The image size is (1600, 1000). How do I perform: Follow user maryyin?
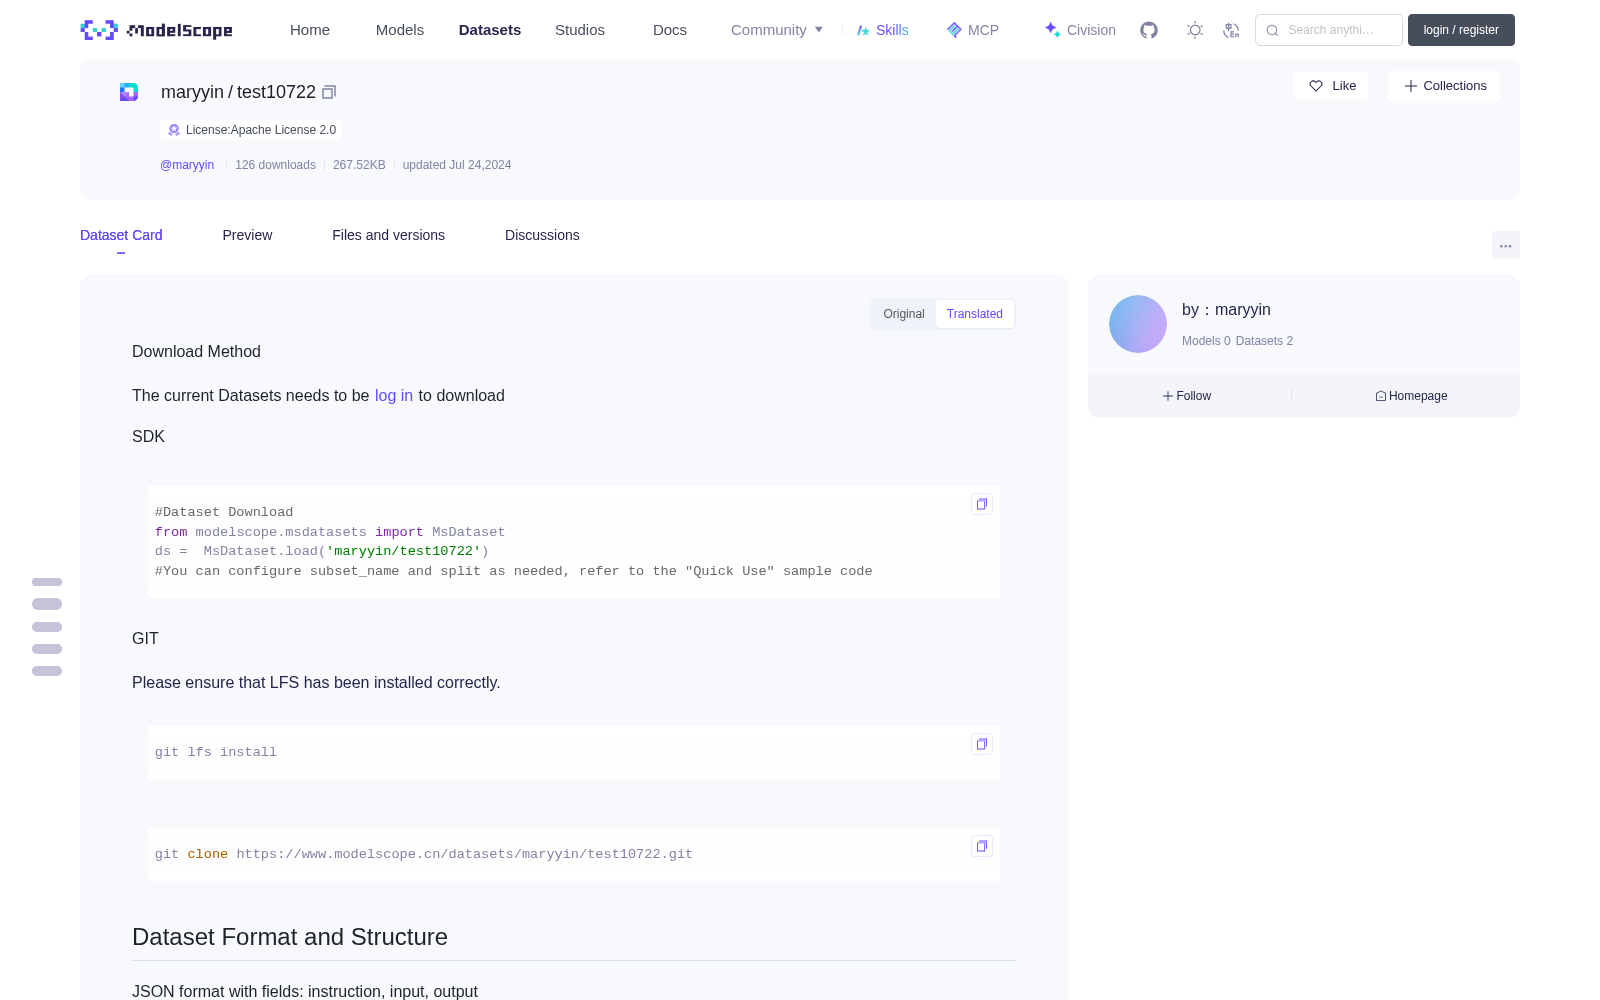(1187, 396)
